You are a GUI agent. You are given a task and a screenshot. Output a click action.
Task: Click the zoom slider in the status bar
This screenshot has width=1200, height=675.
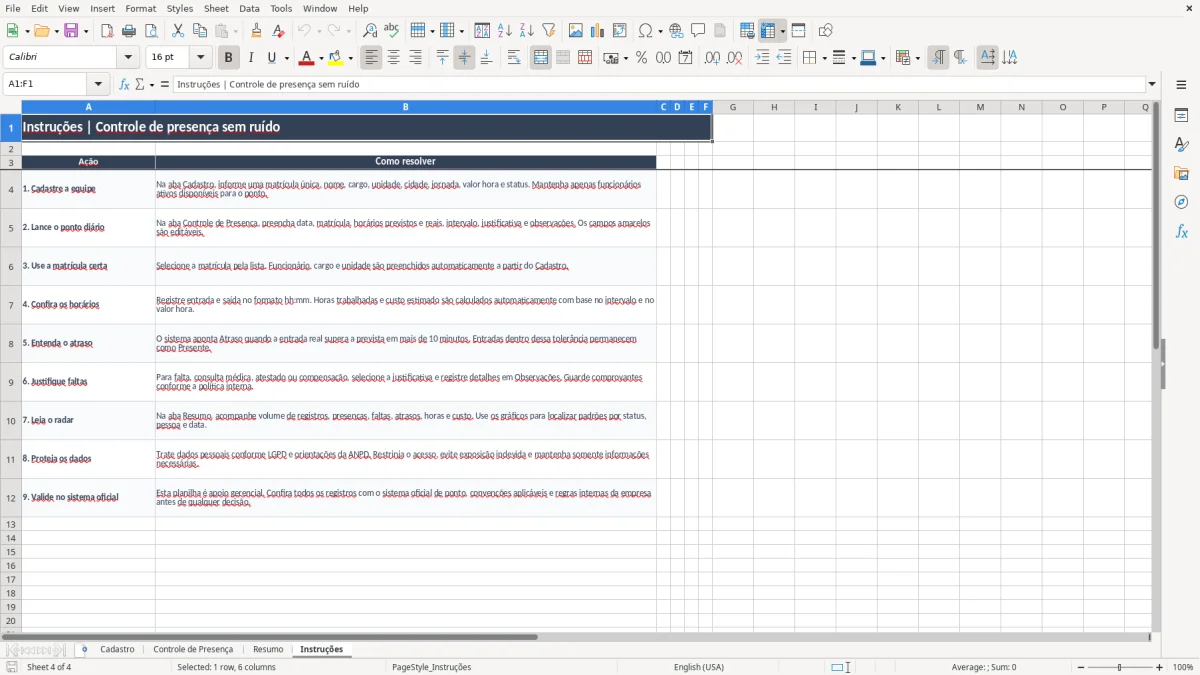pos(1120,667)
